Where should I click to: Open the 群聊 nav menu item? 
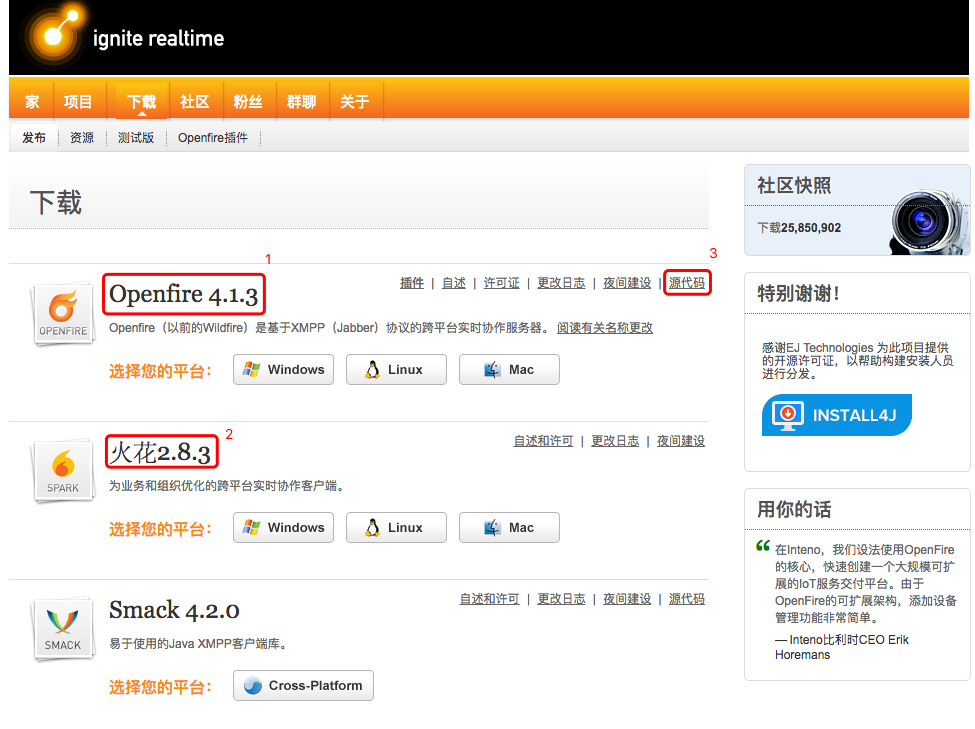coord(302,101)
